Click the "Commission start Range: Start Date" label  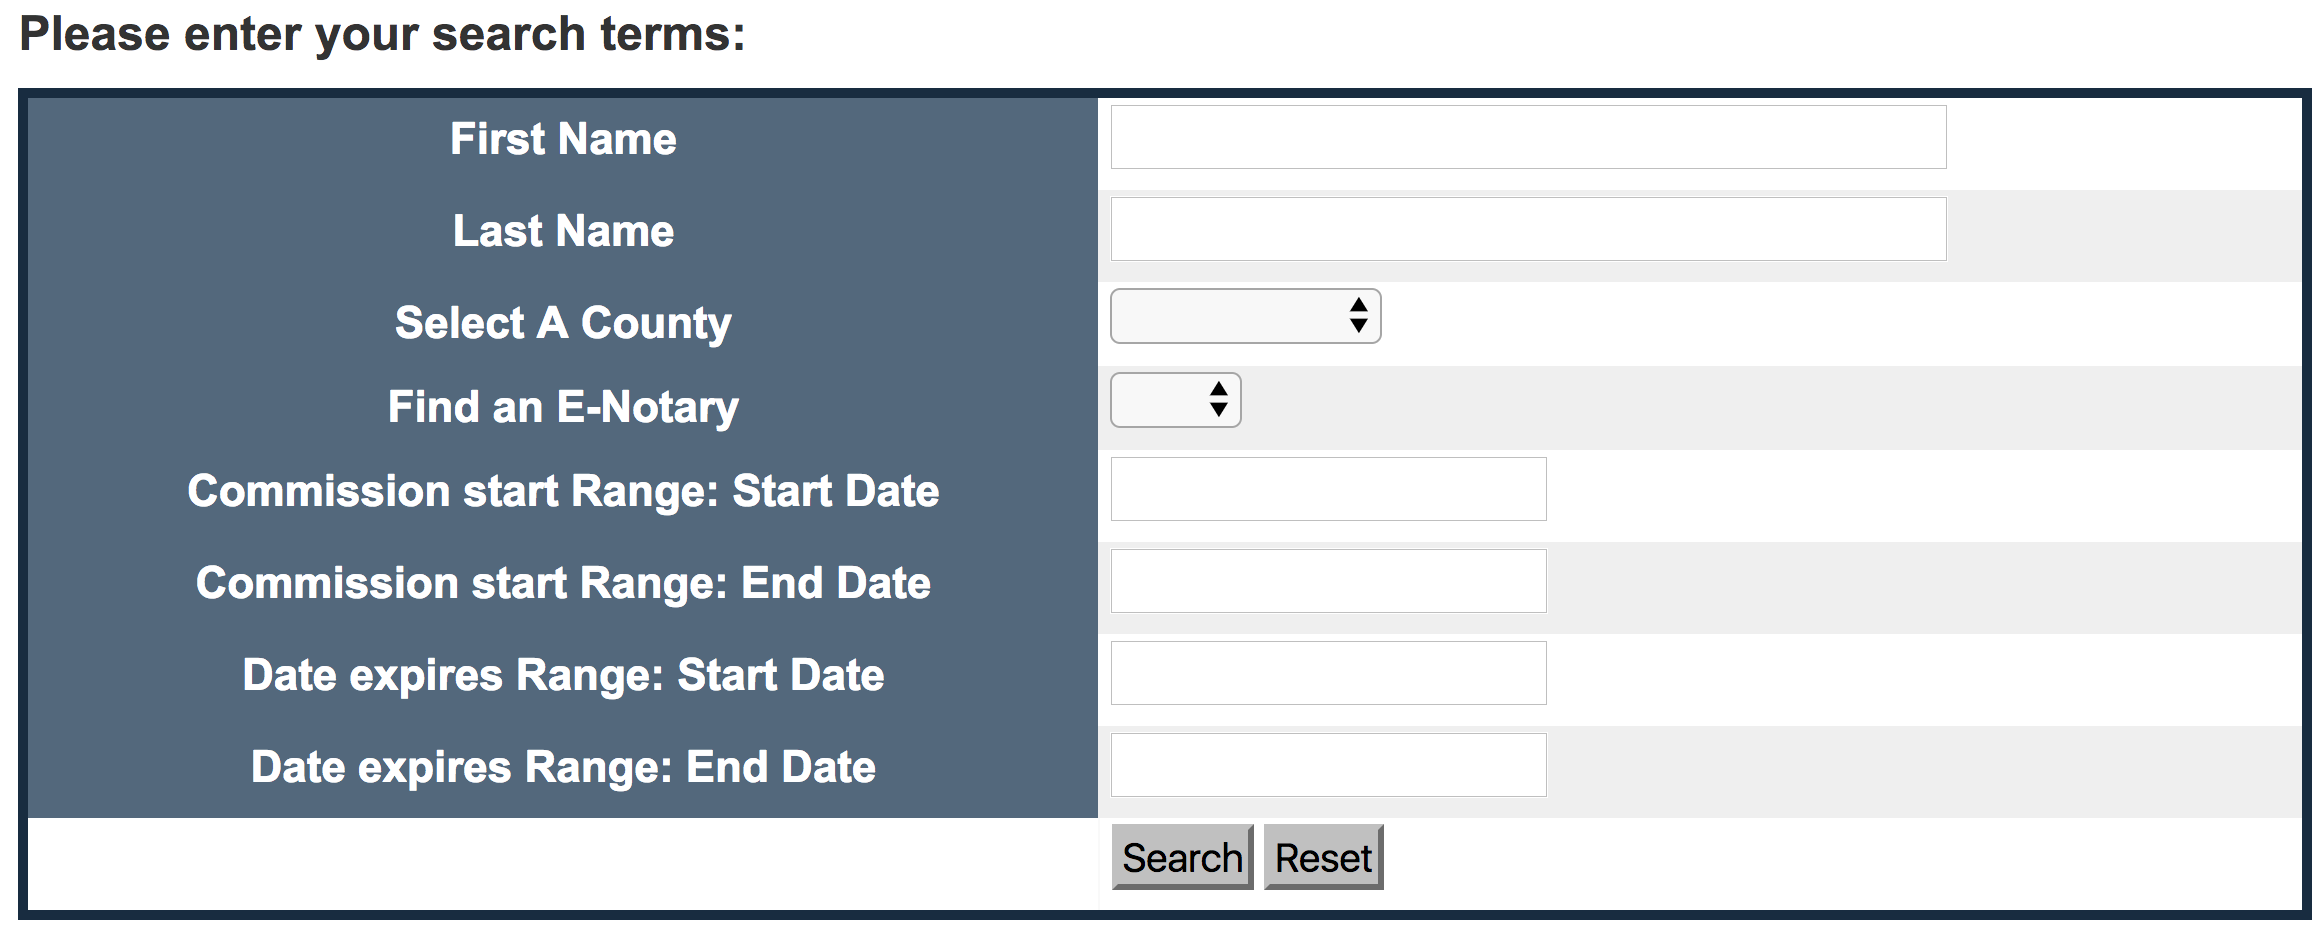click(x=563, y=491)
